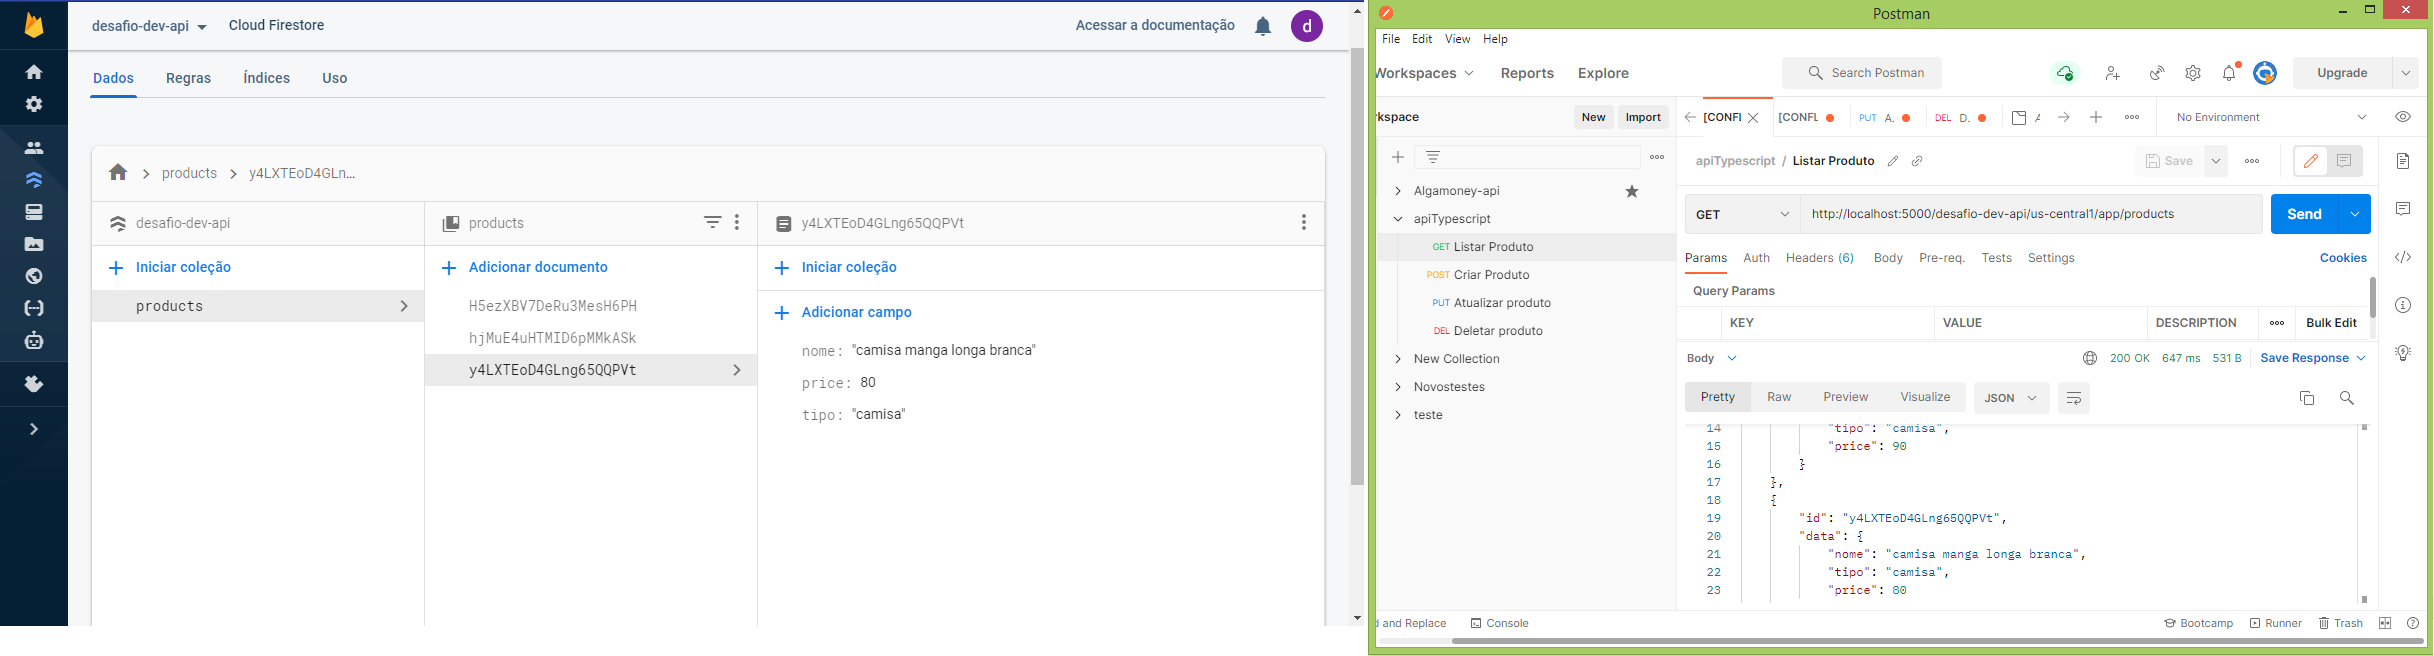Click the Search Postman field

[1862, 73]
